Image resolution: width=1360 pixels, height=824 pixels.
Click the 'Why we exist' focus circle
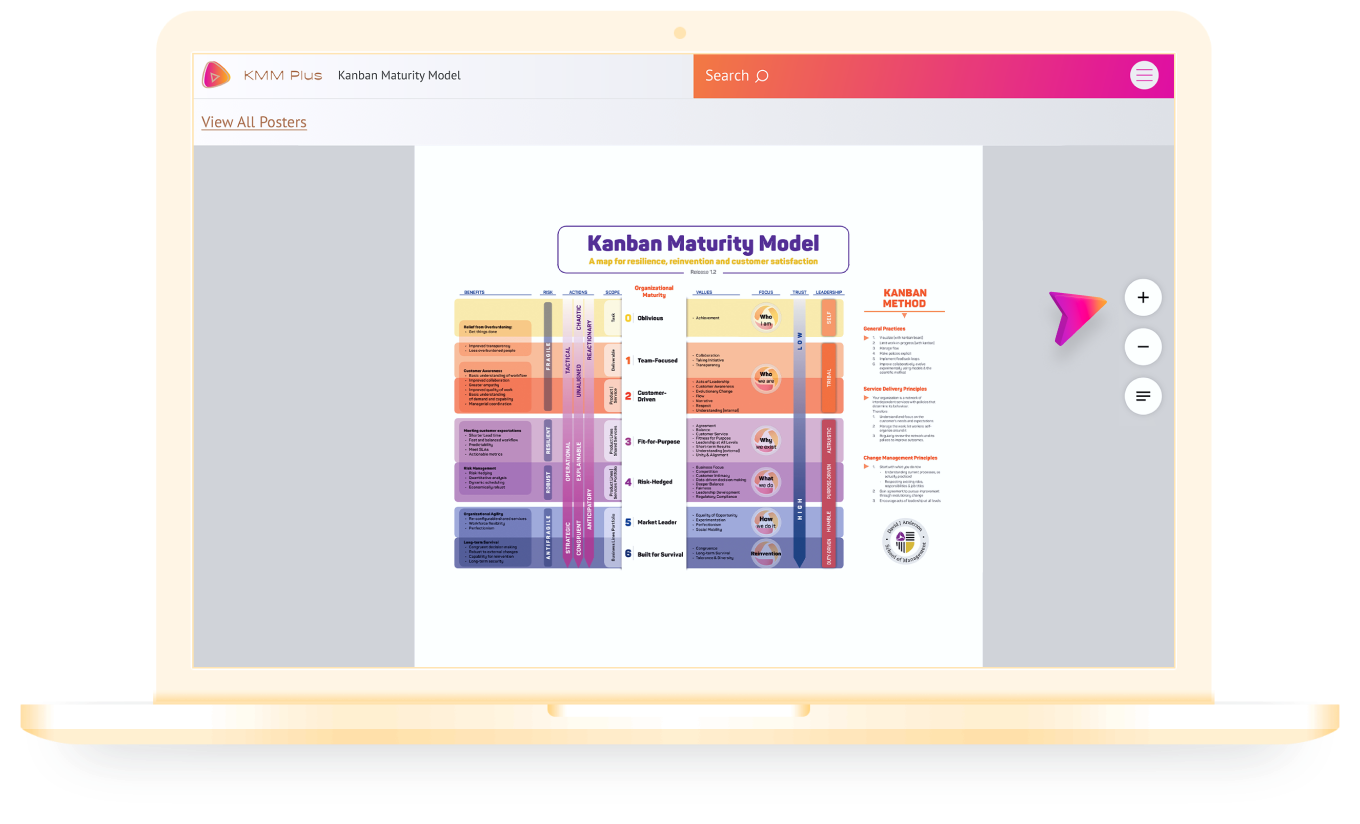click(766, 441)
